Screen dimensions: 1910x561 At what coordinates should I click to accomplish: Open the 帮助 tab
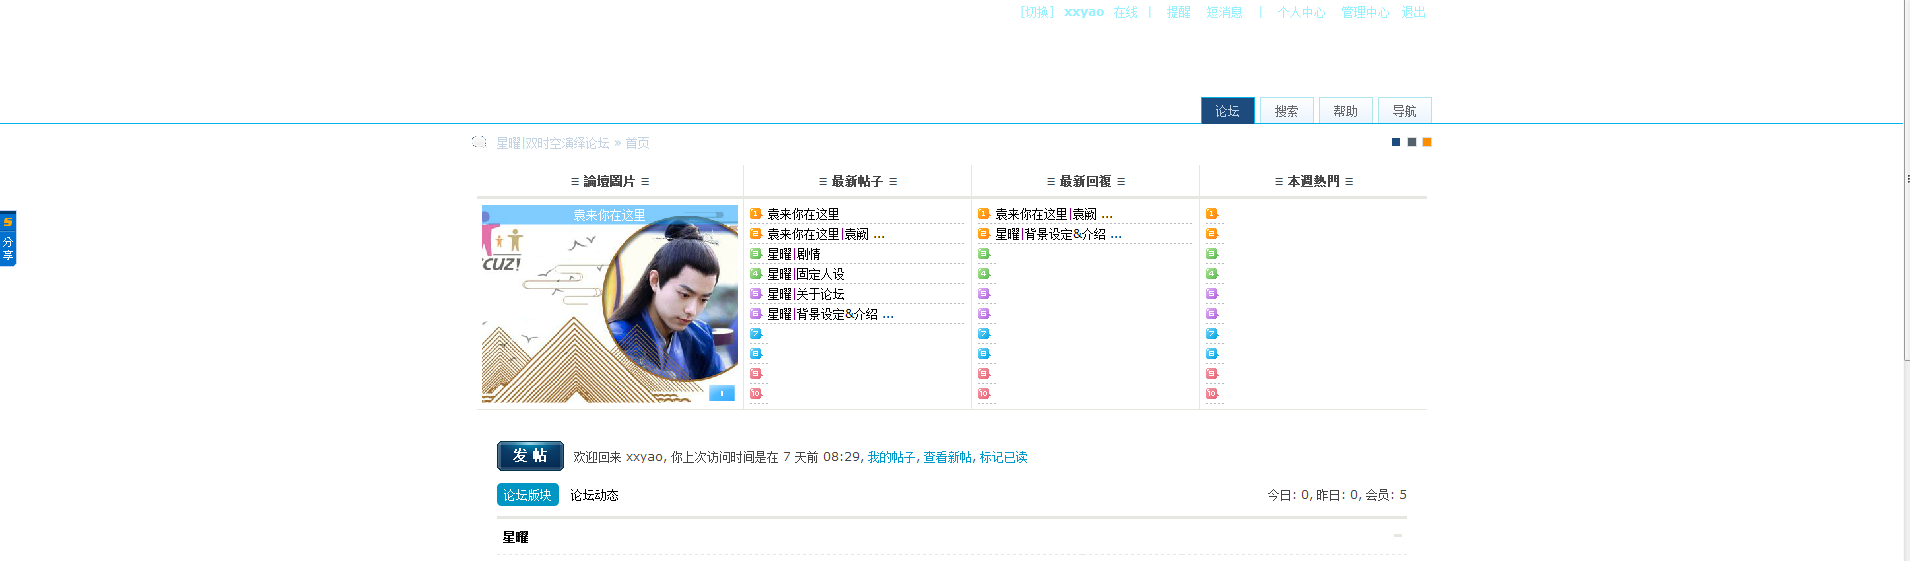(1345, 111)
